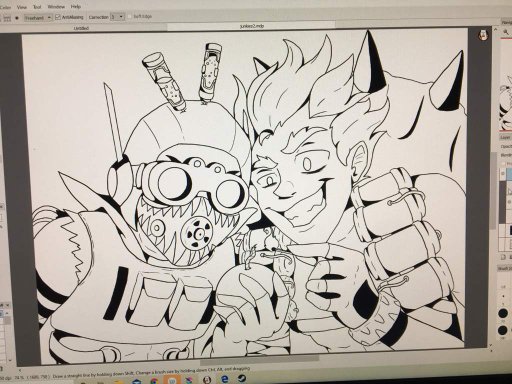Open the Help menu
Viewport: 512px width, 384px height.
coord(76,6)
